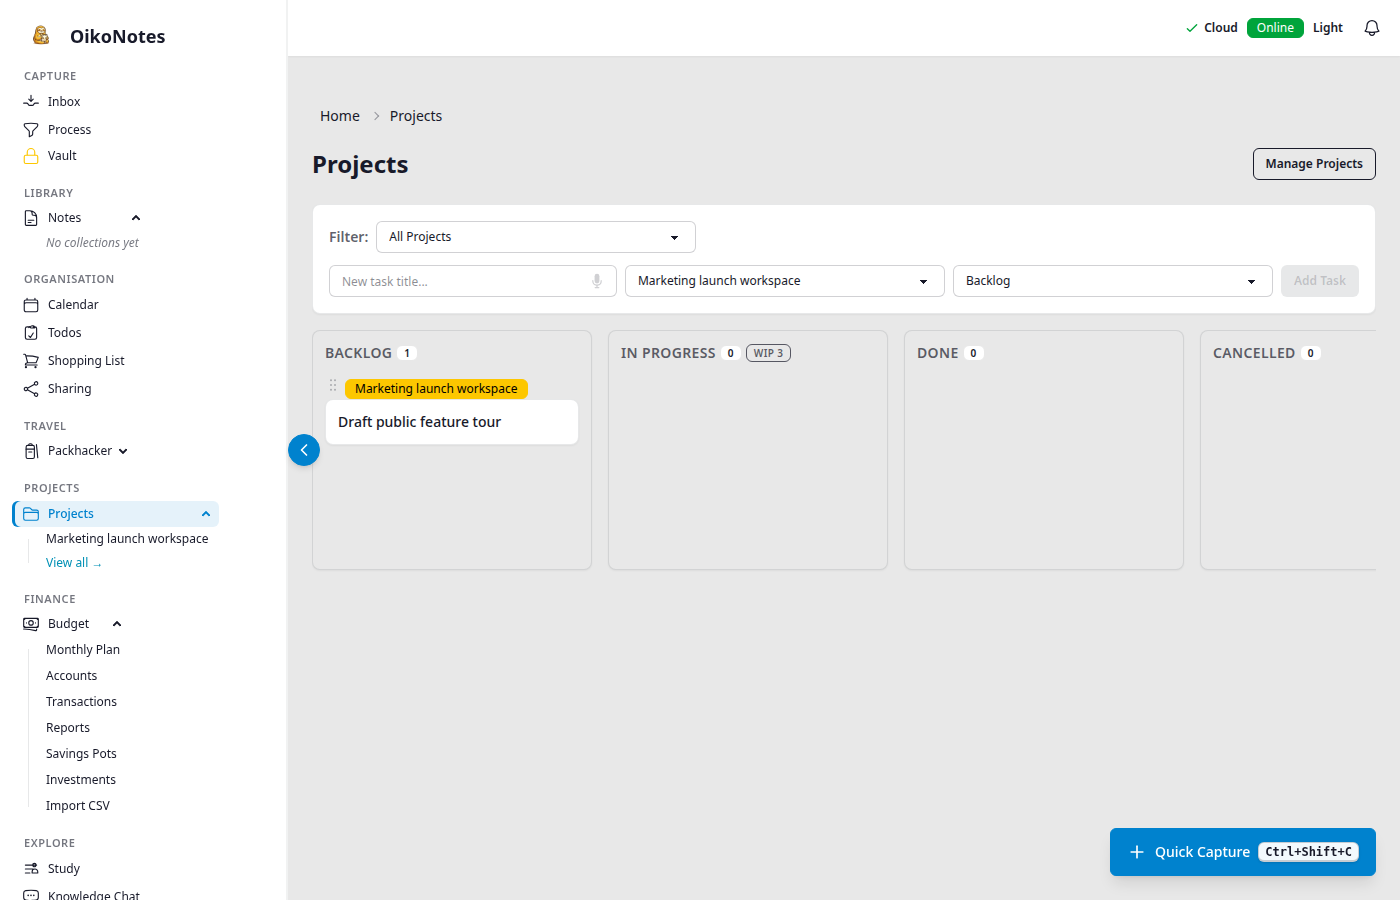
Task: Click the Budget money icon
Action: (x=31, y=624)
